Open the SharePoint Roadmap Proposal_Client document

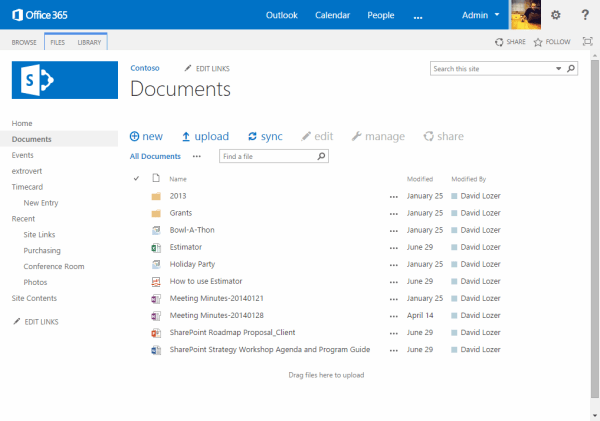[232, 332]
